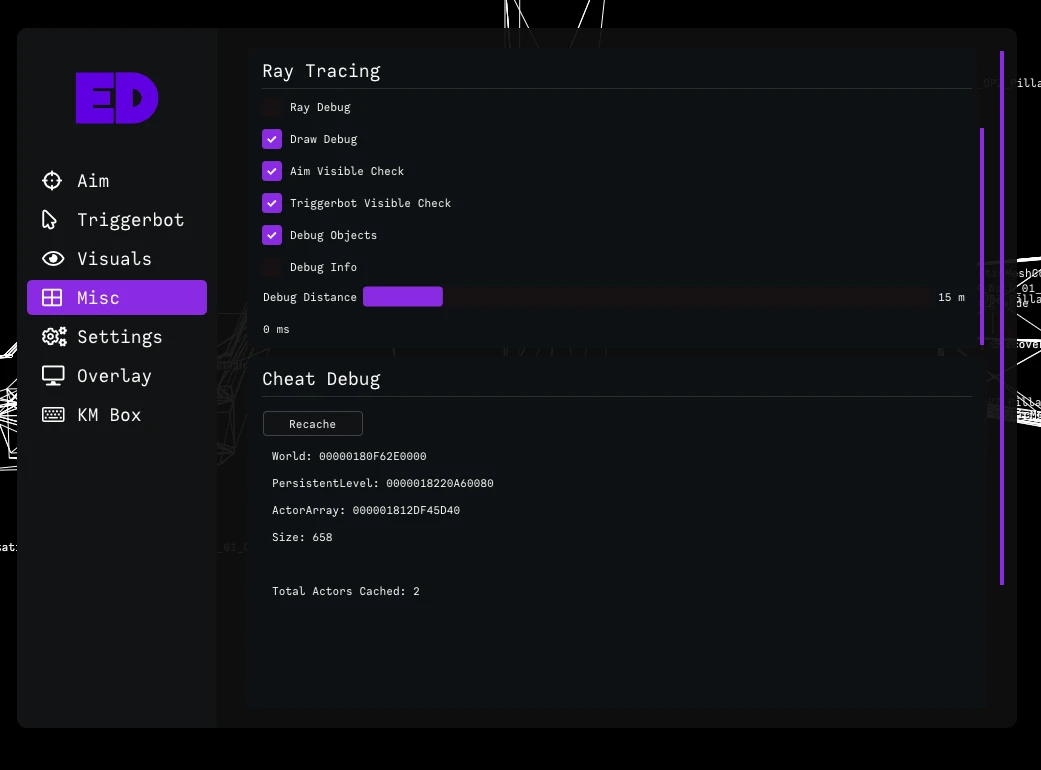1041x770 pixels.
Task: Click the Ray Tracing section's inner scrollbar
Action: [982, 236]
